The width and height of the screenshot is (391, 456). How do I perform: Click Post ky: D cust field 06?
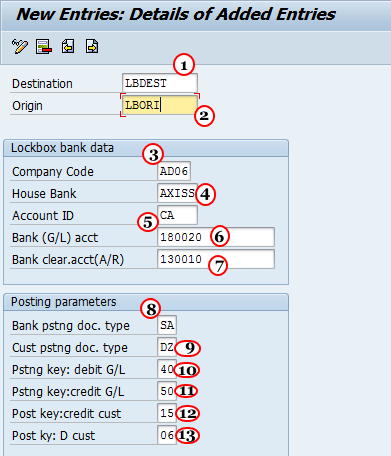pos(167,435)
